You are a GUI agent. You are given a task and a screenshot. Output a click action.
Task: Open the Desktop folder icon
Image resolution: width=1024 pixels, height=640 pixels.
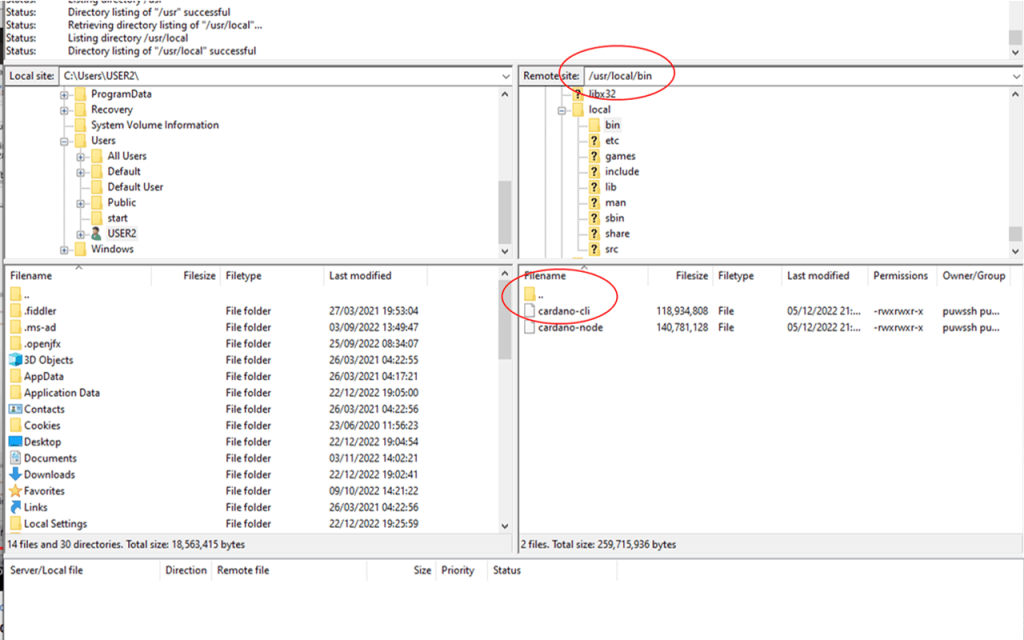pyautogui.click(x=16, y=442)
